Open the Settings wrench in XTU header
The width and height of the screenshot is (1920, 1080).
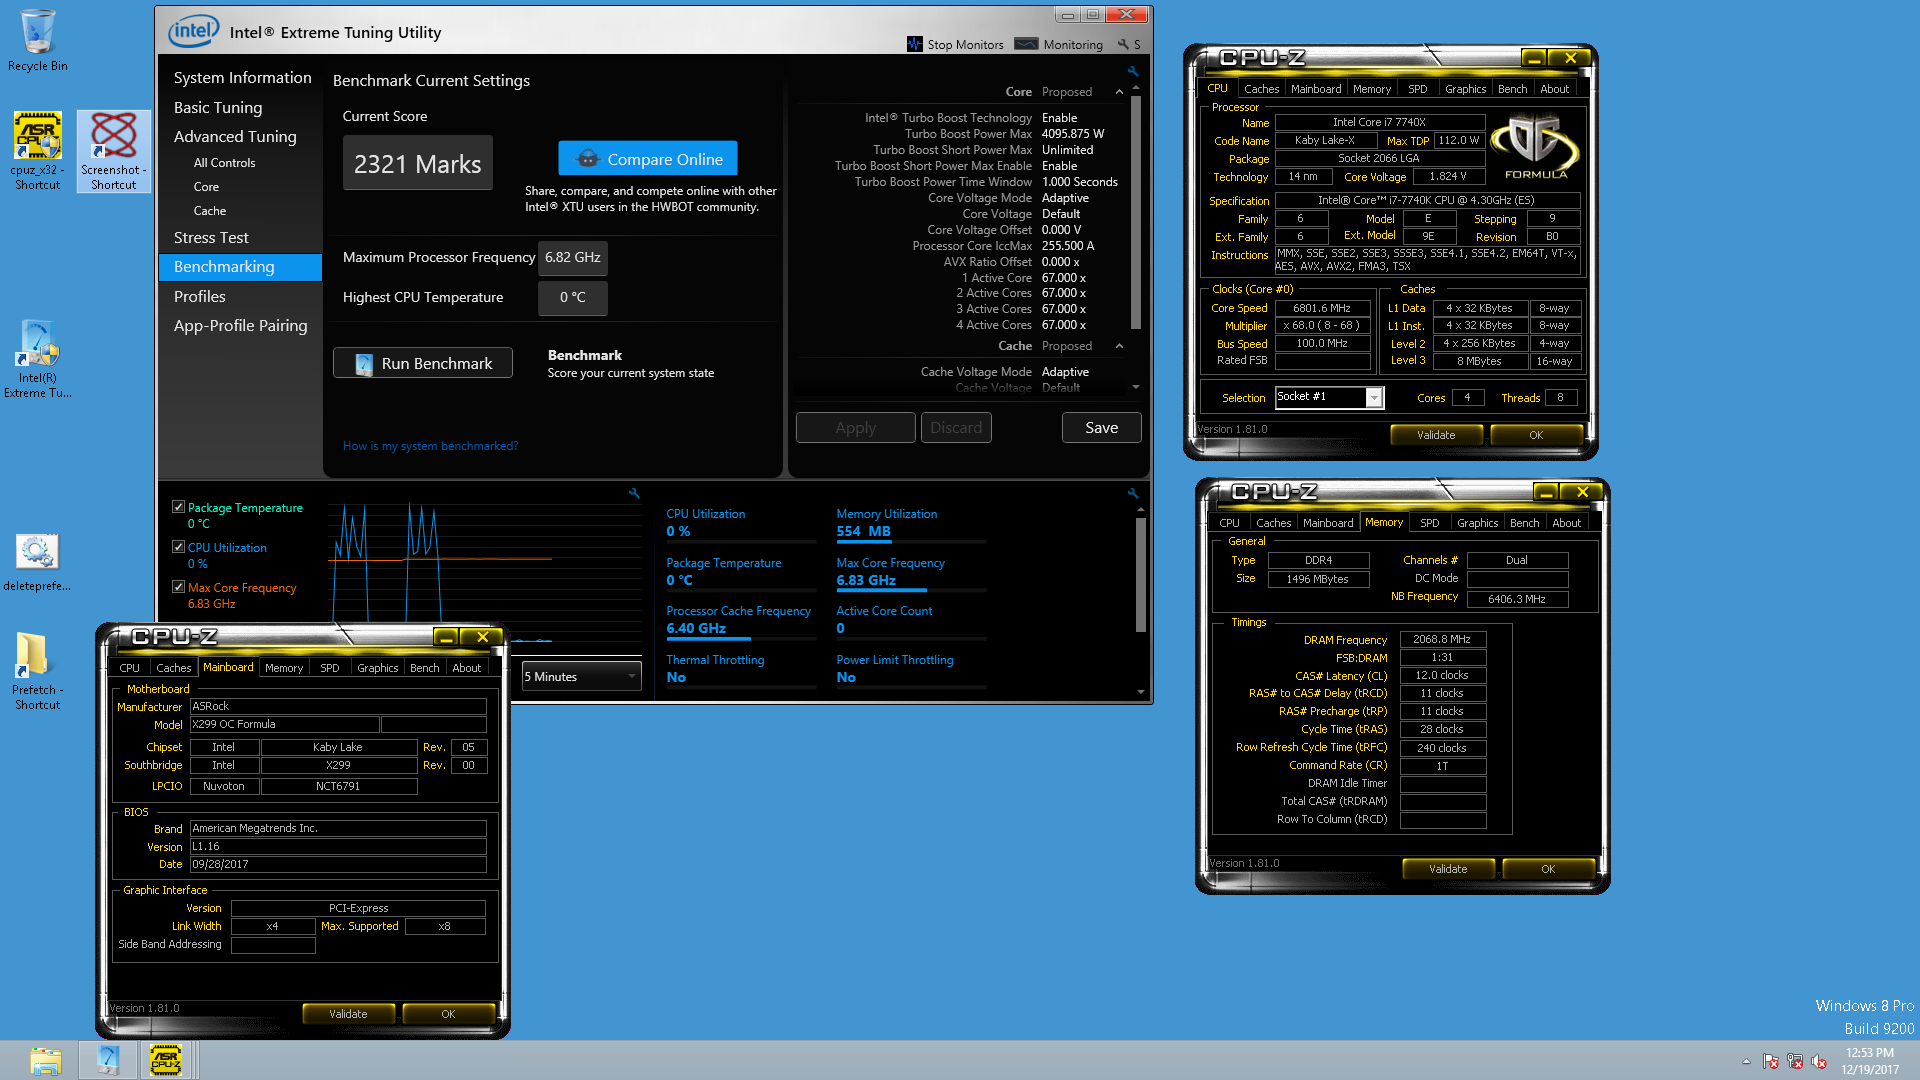click(1123, 44)
